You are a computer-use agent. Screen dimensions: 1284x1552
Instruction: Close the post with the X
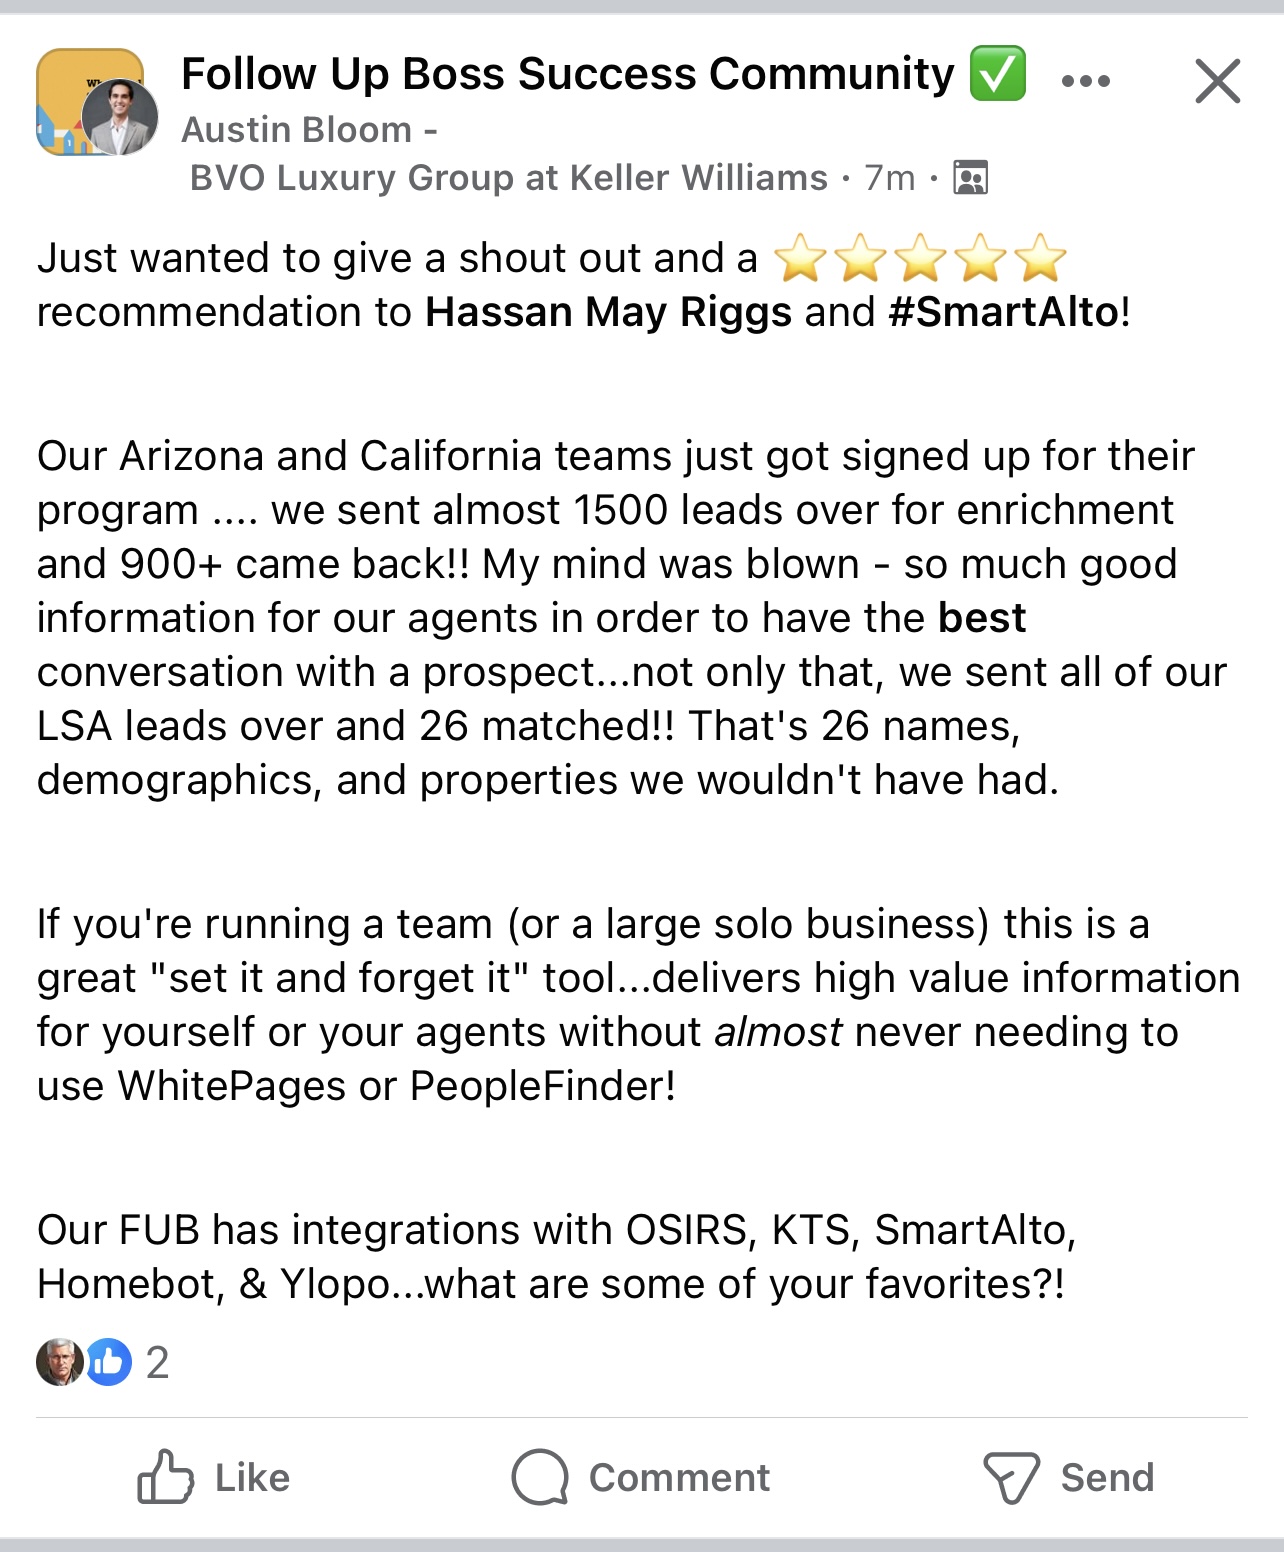[1217, 81]
